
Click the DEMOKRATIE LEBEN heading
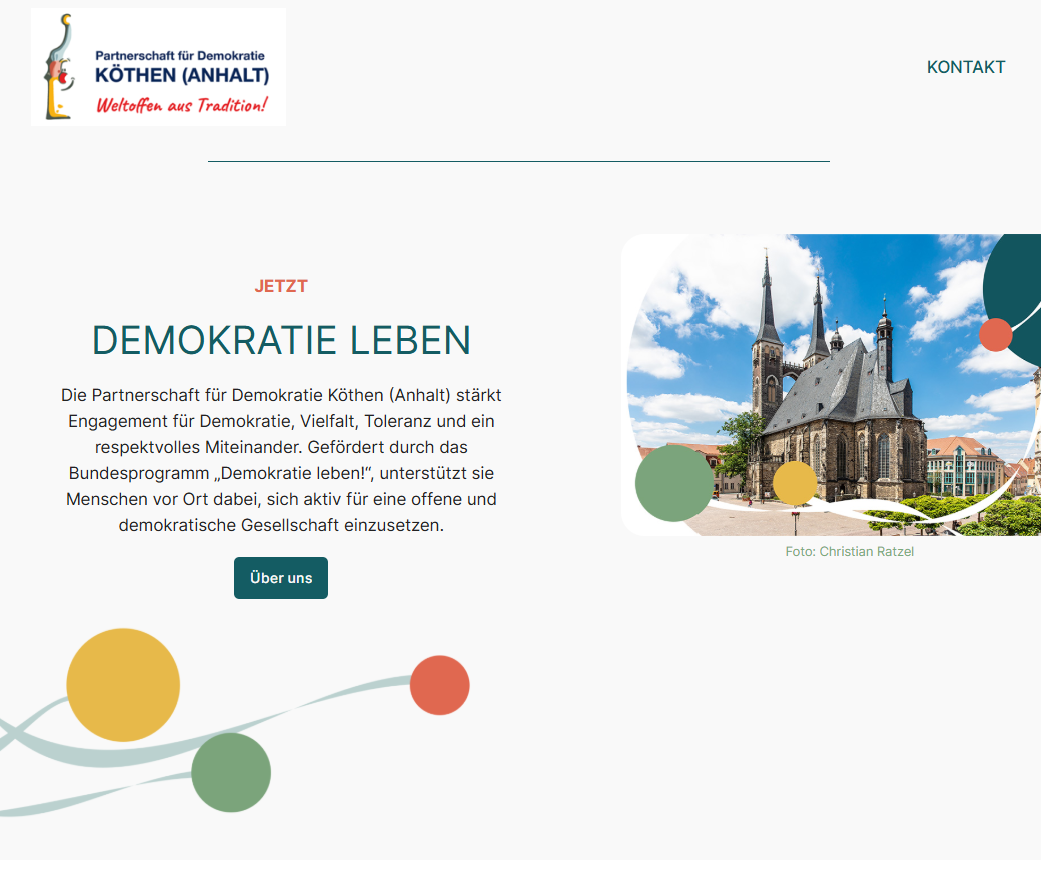pyautogui.click(x=281, y=340)
